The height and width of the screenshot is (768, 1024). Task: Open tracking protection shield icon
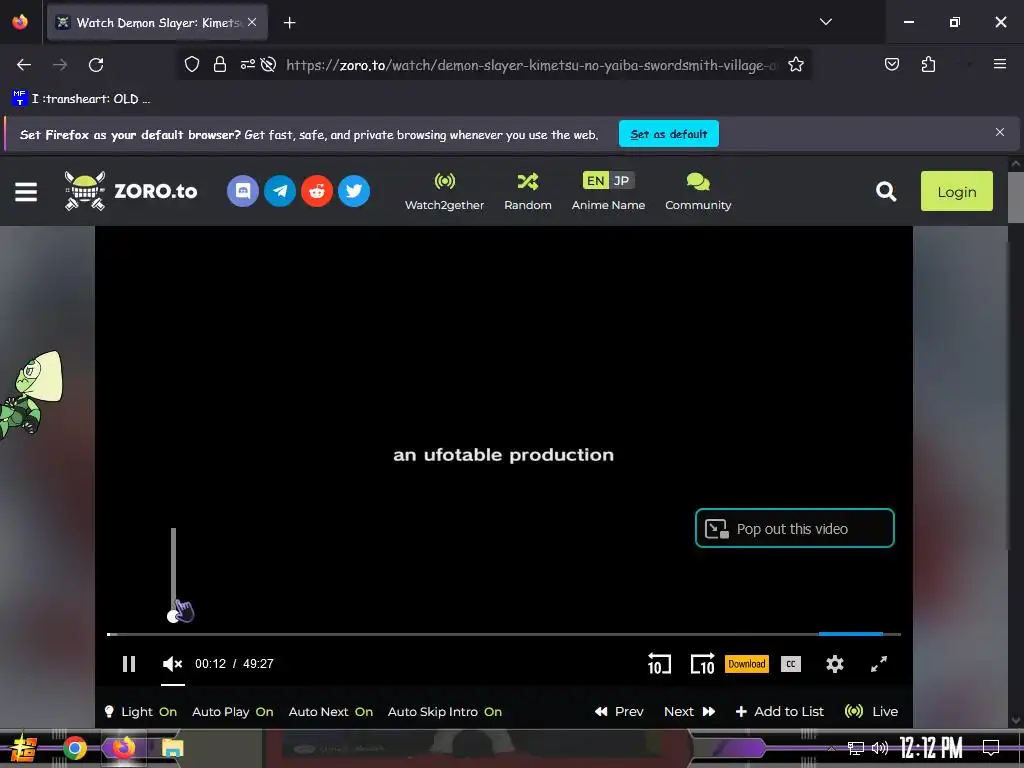tap(191, 65)
